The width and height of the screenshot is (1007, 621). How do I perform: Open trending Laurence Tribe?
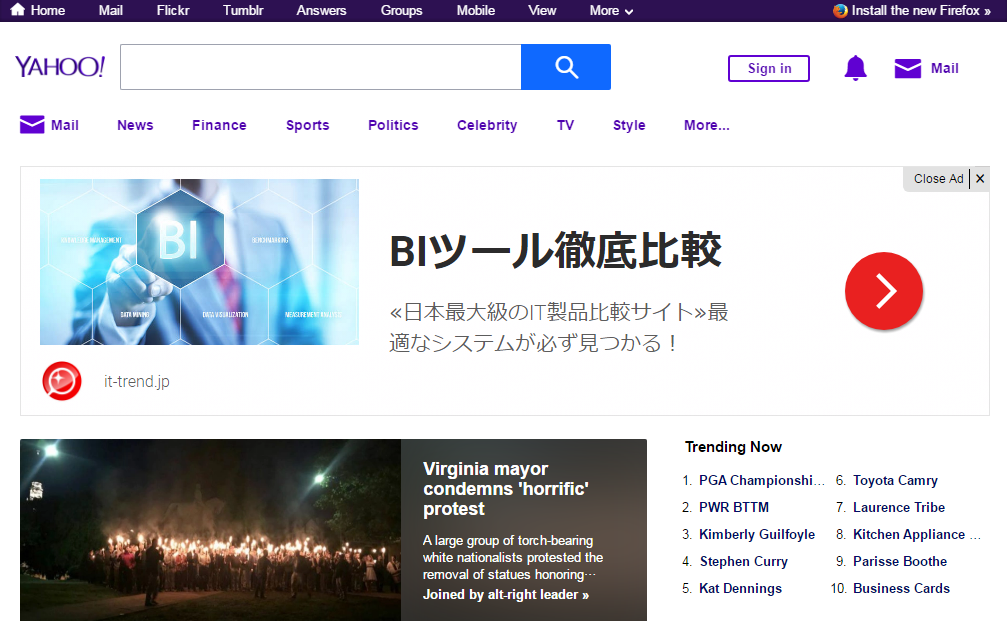(x=898, y=507)
